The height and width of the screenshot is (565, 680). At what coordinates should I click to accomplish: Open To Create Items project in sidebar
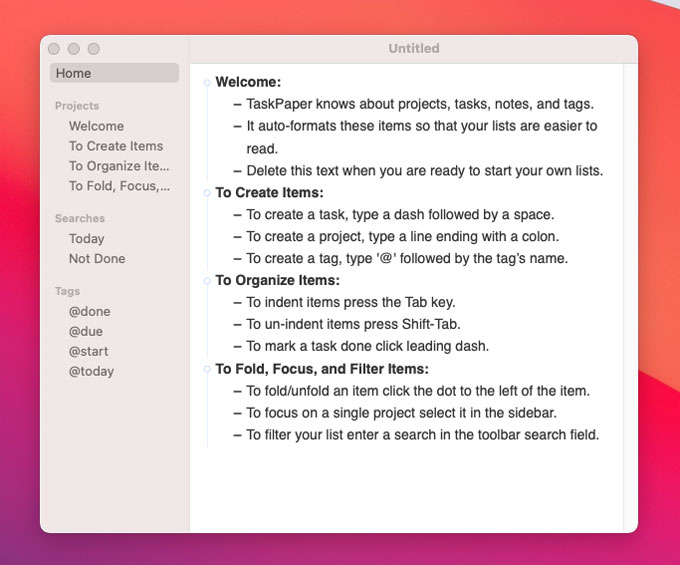click(x=116, y=146)
